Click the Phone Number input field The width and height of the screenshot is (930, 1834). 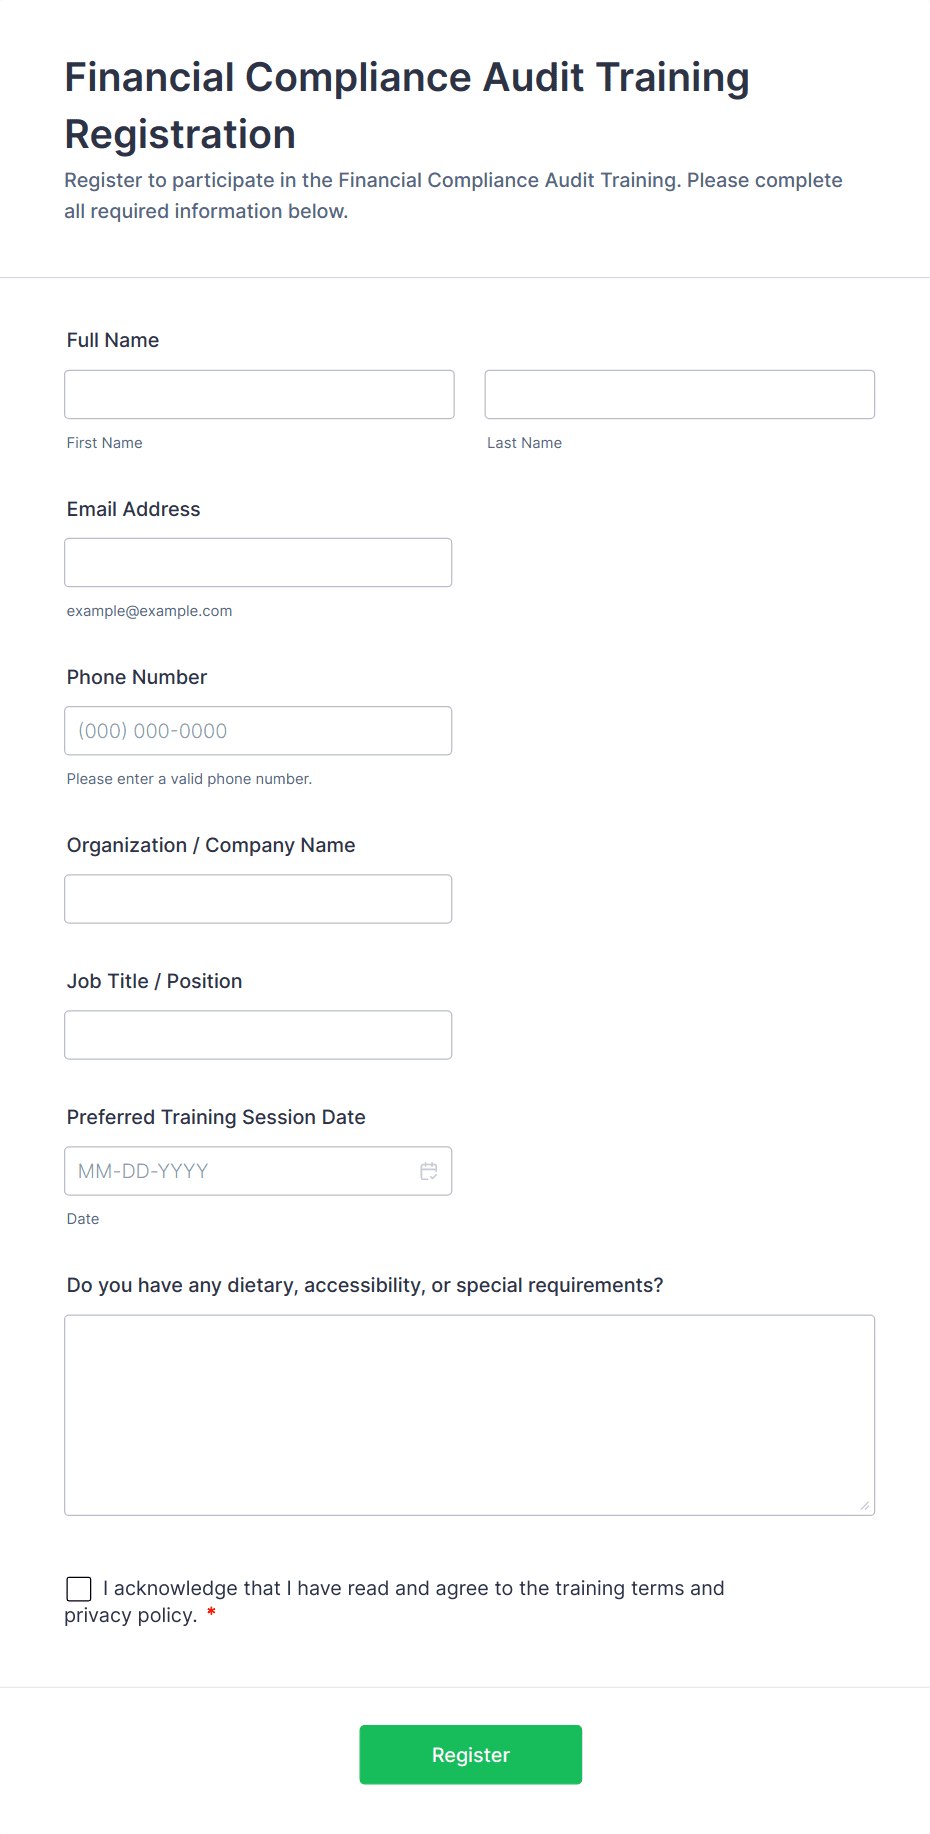[258, 731]
